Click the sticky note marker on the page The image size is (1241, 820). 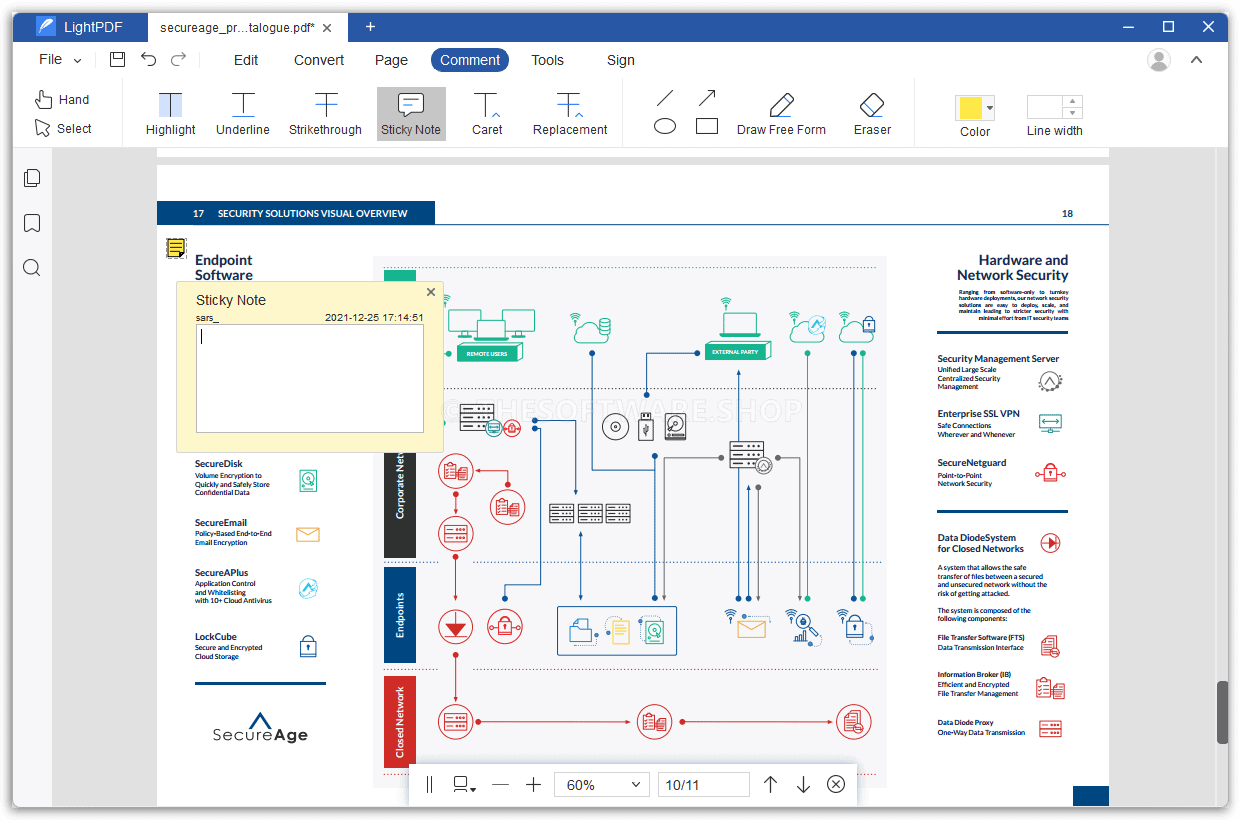[176, 247]
